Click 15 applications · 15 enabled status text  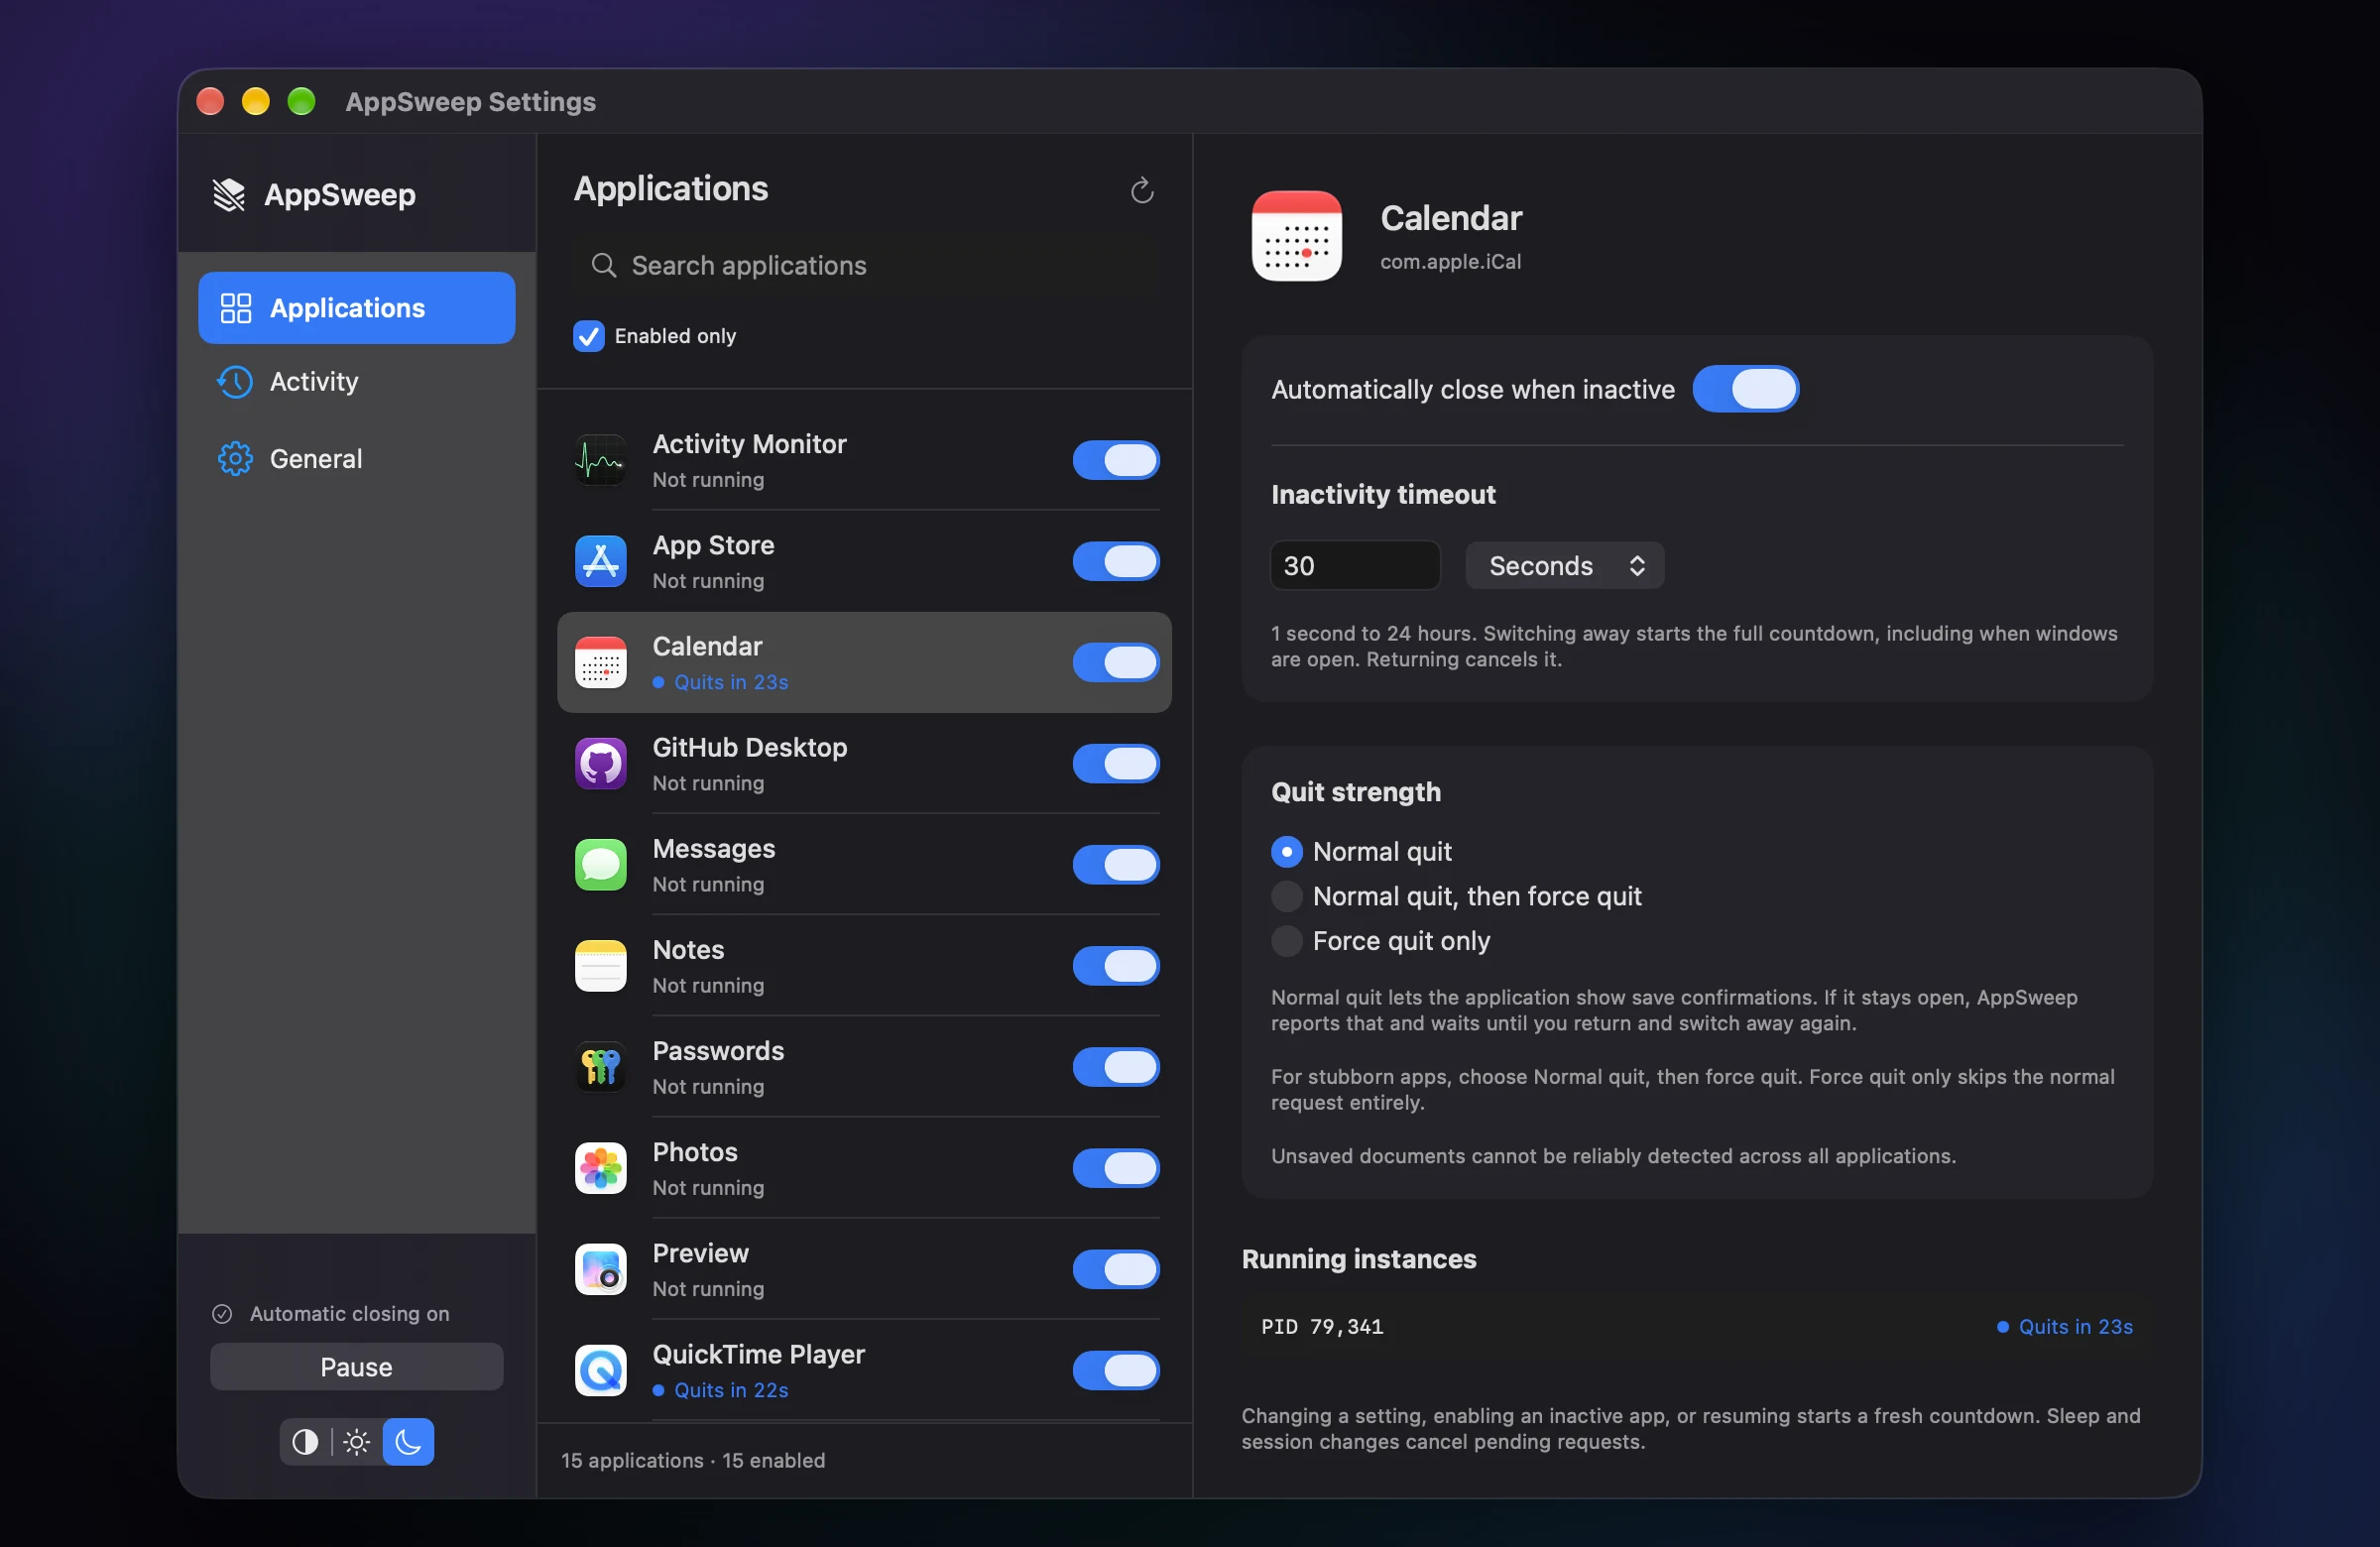(x=693, y=1460)
